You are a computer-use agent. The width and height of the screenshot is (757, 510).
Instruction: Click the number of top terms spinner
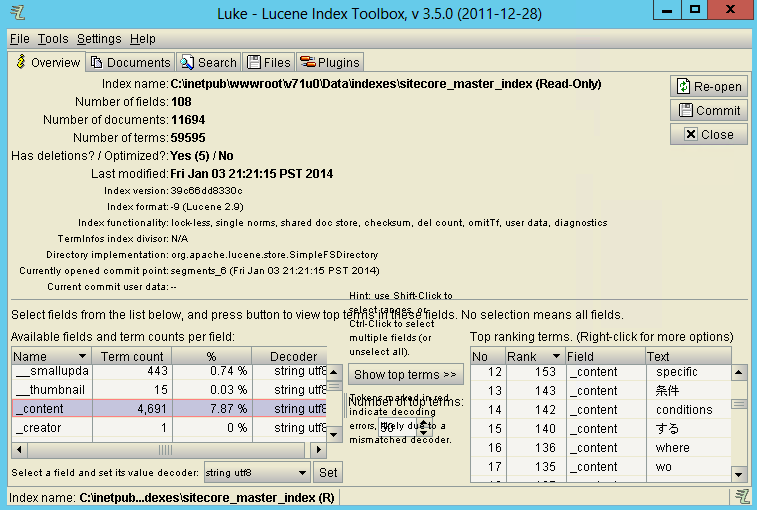click(x=405, y=426)
